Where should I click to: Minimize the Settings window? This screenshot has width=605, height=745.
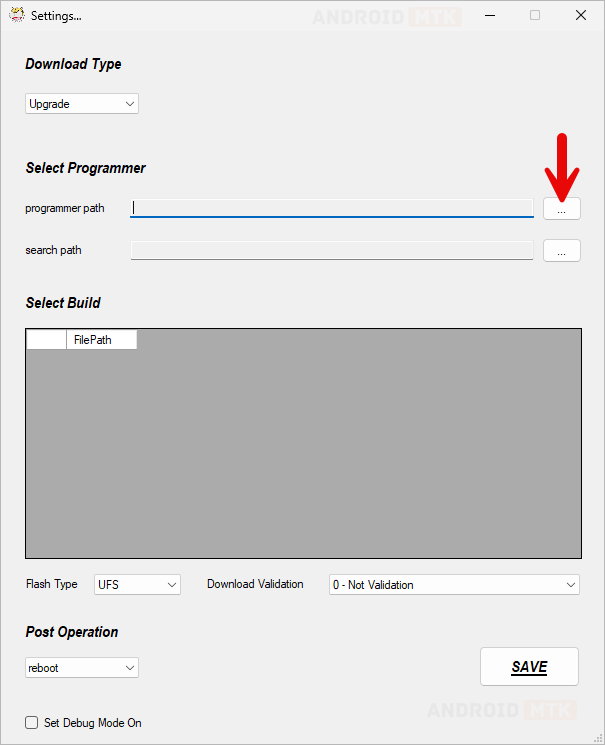coord(489,15)
